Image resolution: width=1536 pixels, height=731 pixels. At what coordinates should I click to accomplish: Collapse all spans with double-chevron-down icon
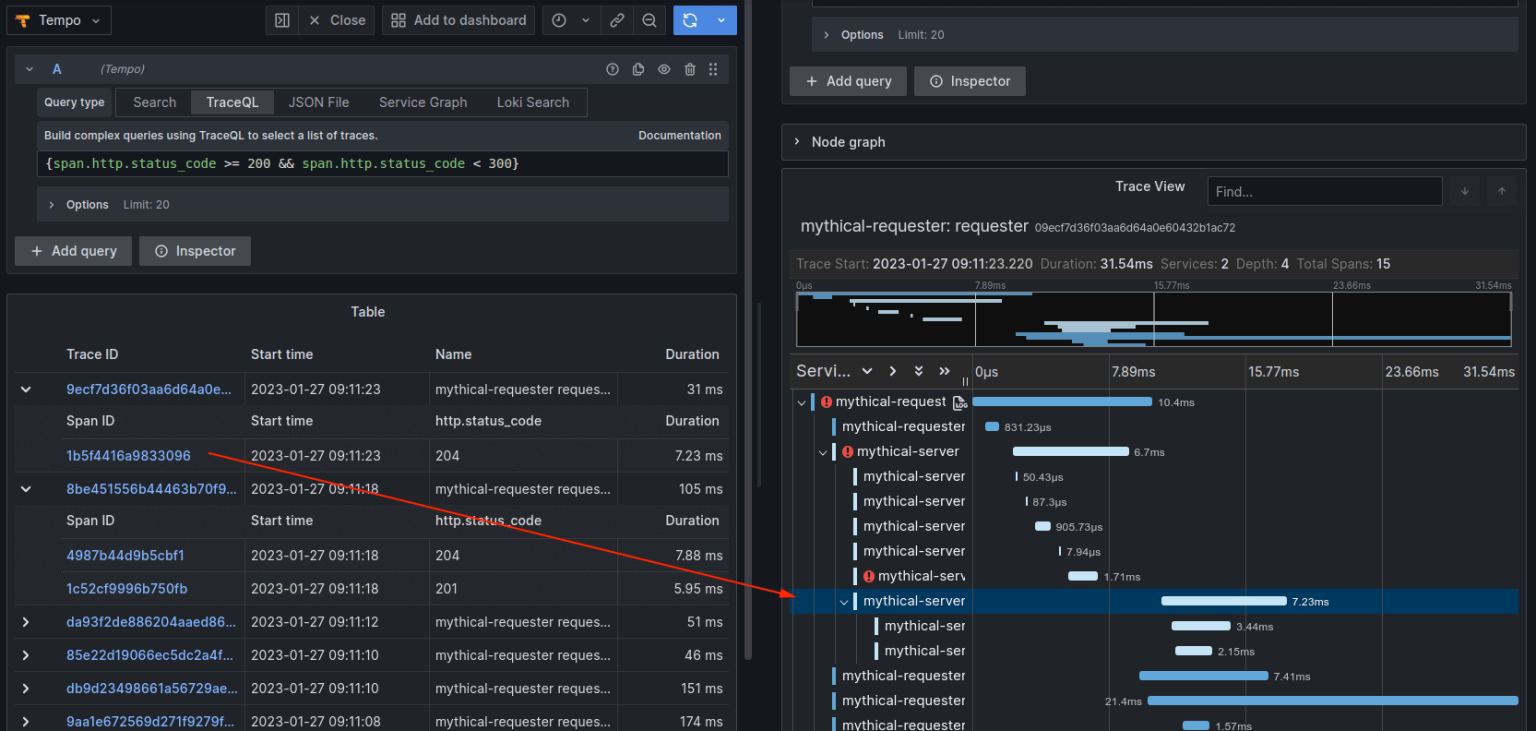coord(919,370)
